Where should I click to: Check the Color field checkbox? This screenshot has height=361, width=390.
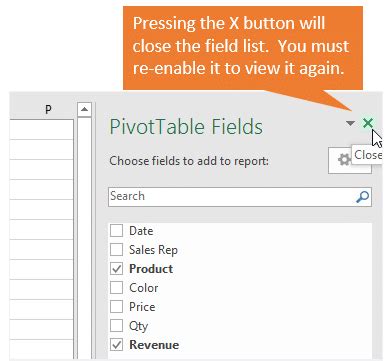(116, 288)
